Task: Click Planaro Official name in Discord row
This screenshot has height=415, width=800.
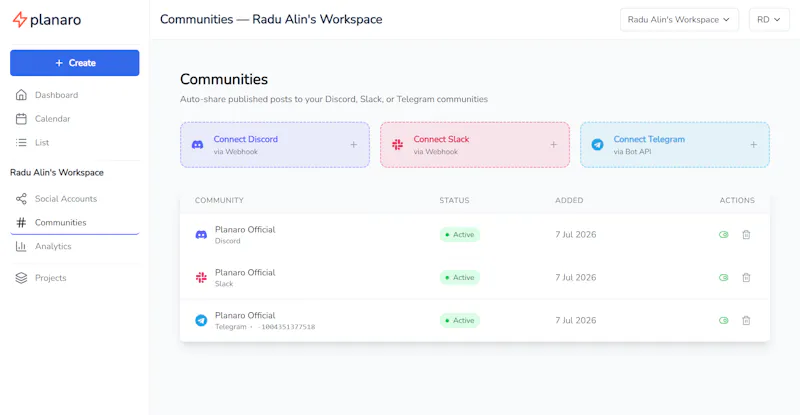Action: coord(245,230)
